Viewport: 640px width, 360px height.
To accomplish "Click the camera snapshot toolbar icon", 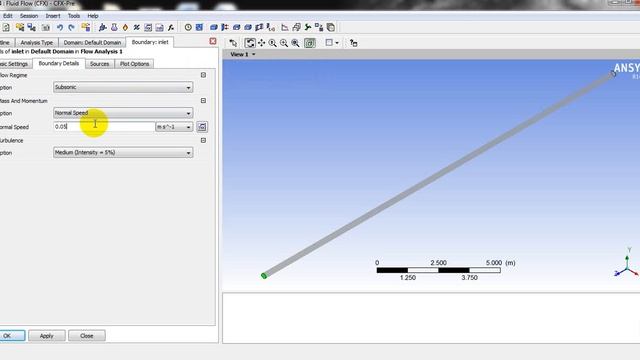I will click(x=46, y=27).
